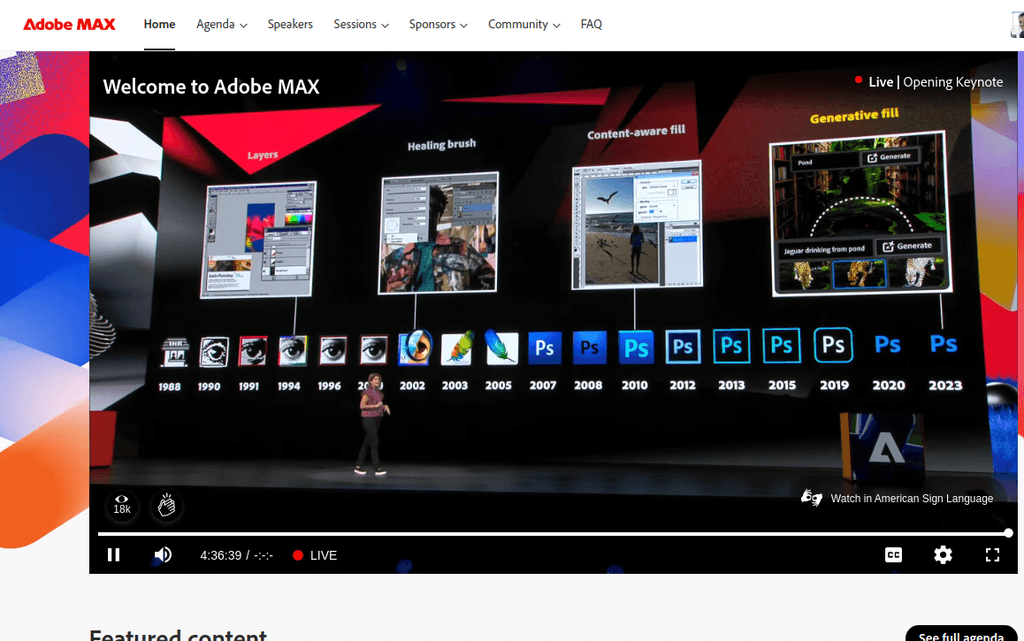Expand the Community dropdown menu
Screen dimensions: 1024x641
coord(524,24)
